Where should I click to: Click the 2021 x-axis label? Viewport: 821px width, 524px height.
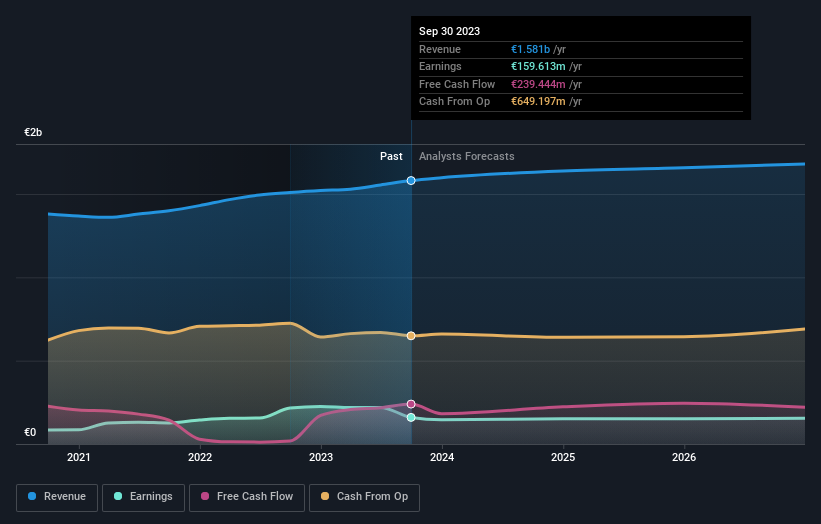[79, 457]
